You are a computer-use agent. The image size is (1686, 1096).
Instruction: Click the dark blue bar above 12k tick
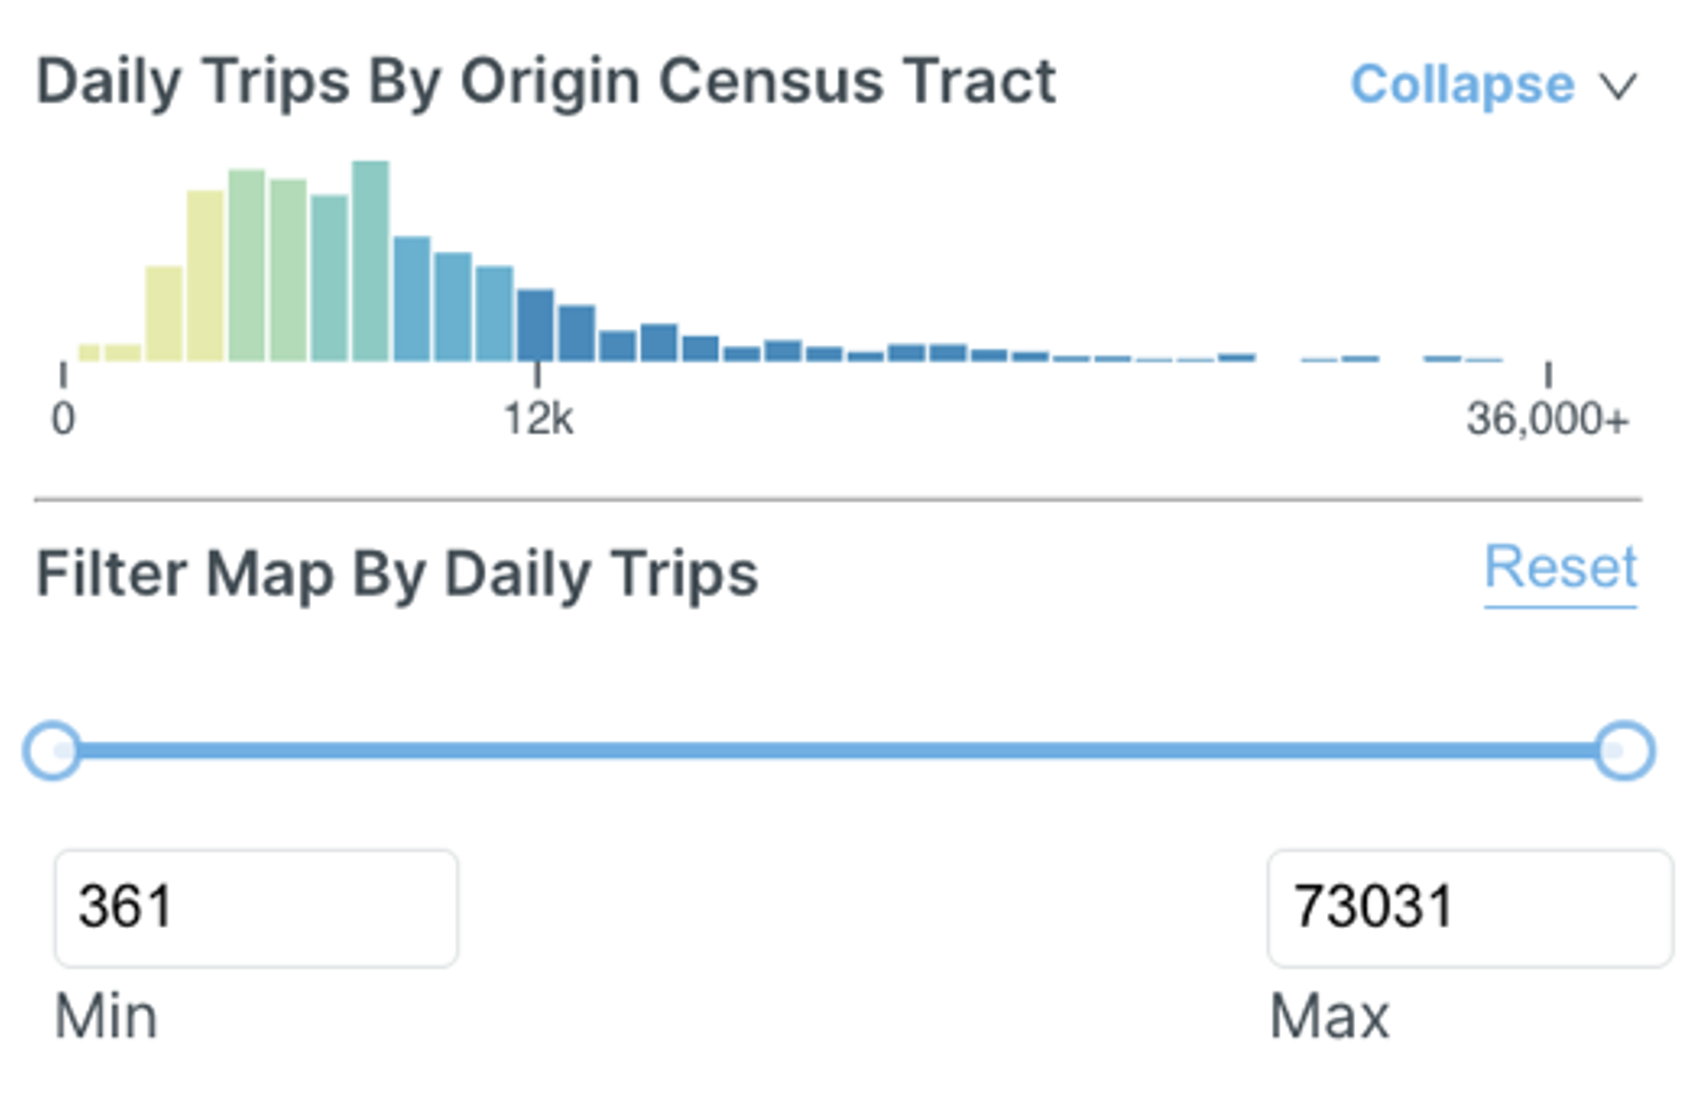[x=536, y=326]
